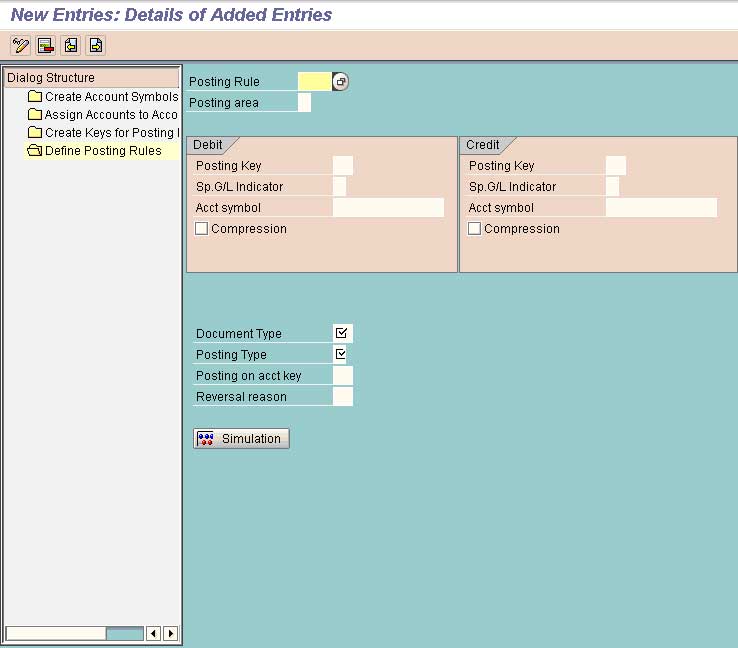Go to the previous entry using toolbar icon
The width and height of the screenshot is (738, 648).
[x=70, y=45]
